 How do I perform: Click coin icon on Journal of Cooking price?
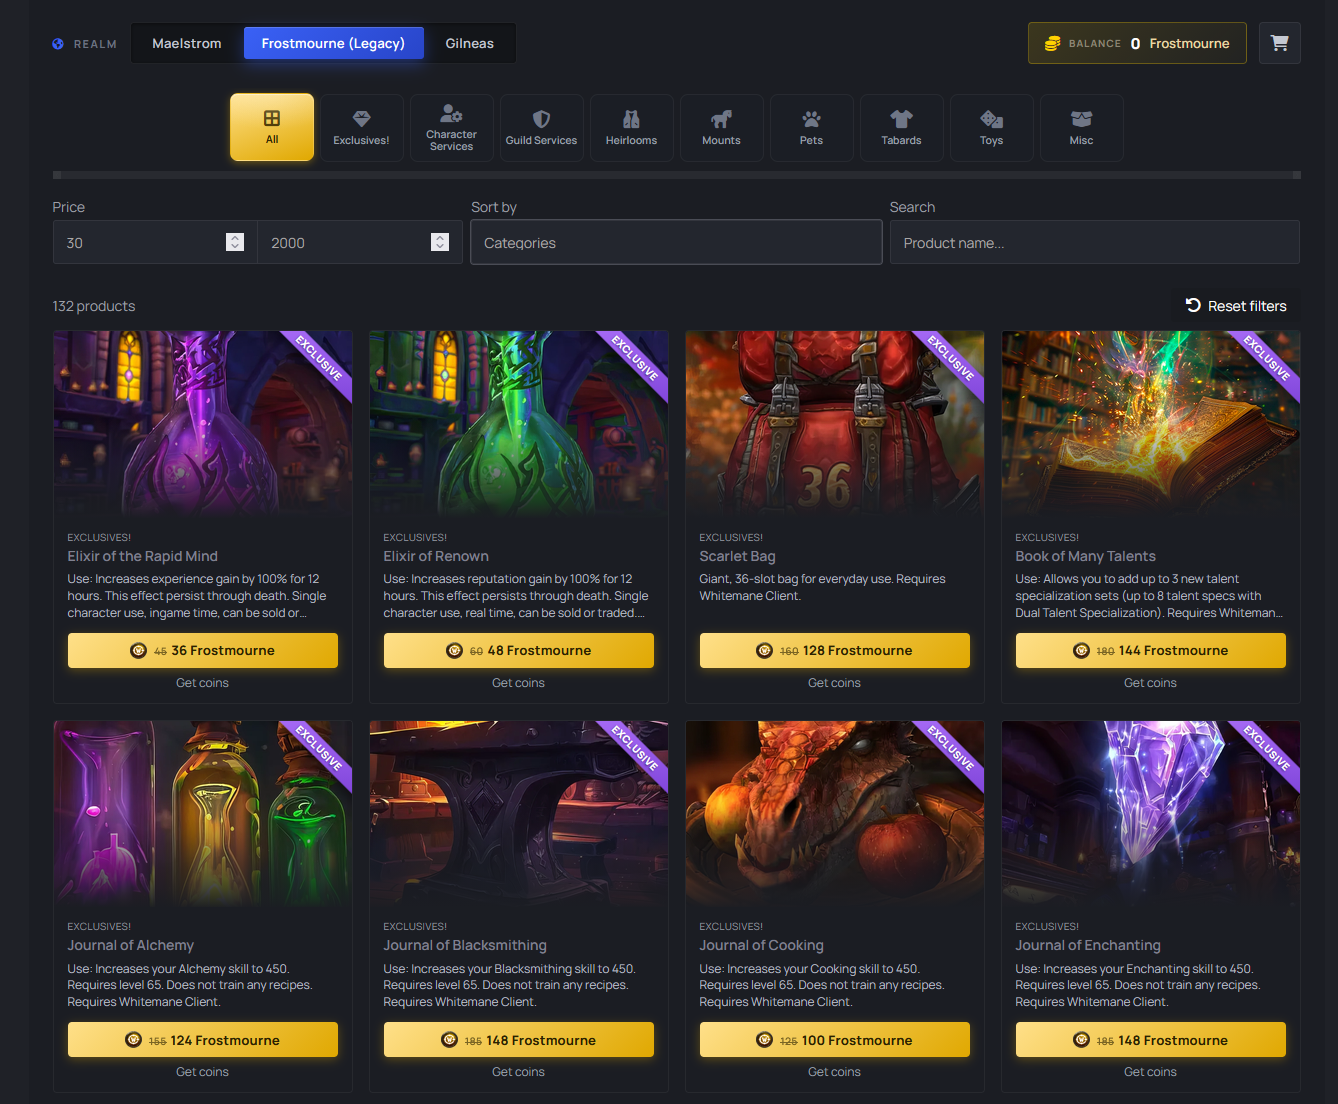point(764,1041)
